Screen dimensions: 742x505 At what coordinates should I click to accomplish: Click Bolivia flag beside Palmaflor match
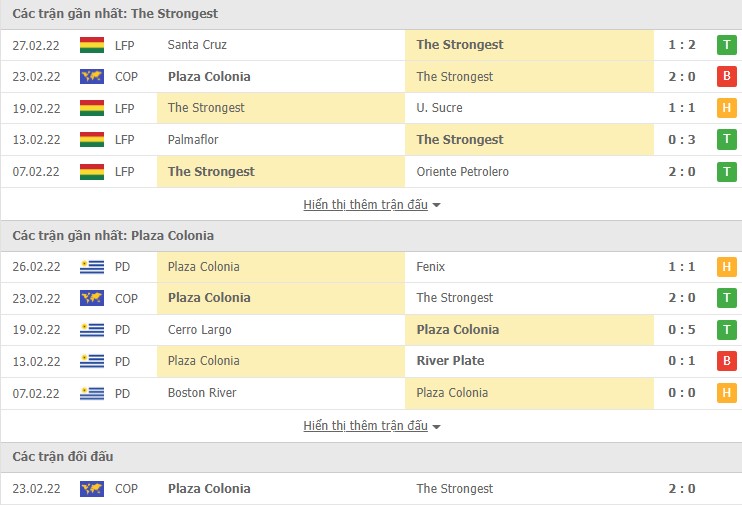click(92, 140)
